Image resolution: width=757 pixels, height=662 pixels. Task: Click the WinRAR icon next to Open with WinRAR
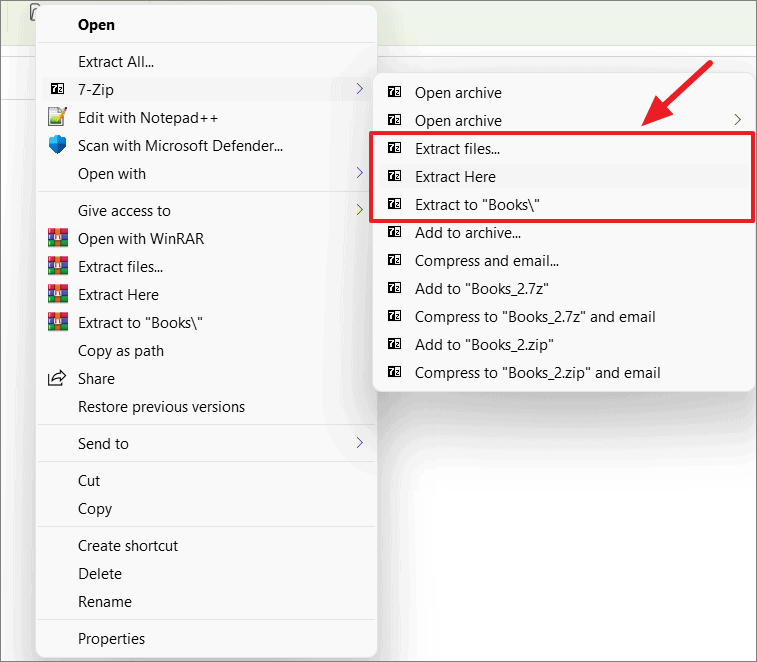coord(57,238)
